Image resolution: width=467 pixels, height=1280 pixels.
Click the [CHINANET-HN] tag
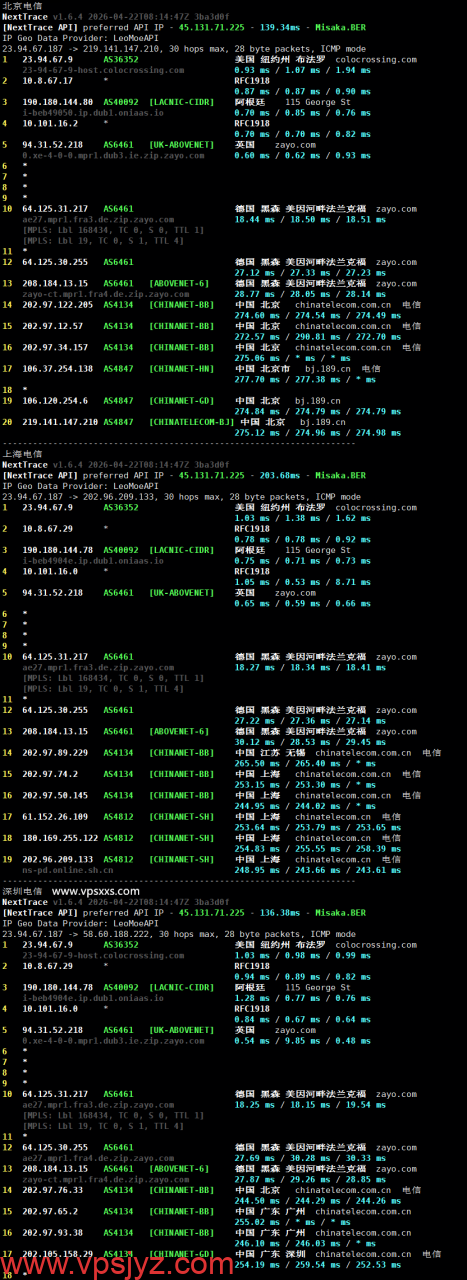click(181, 369)
